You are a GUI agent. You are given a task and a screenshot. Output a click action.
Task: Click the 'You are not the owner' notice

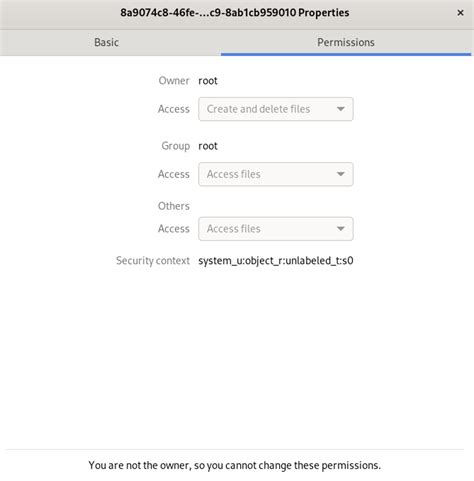[235, 465]
